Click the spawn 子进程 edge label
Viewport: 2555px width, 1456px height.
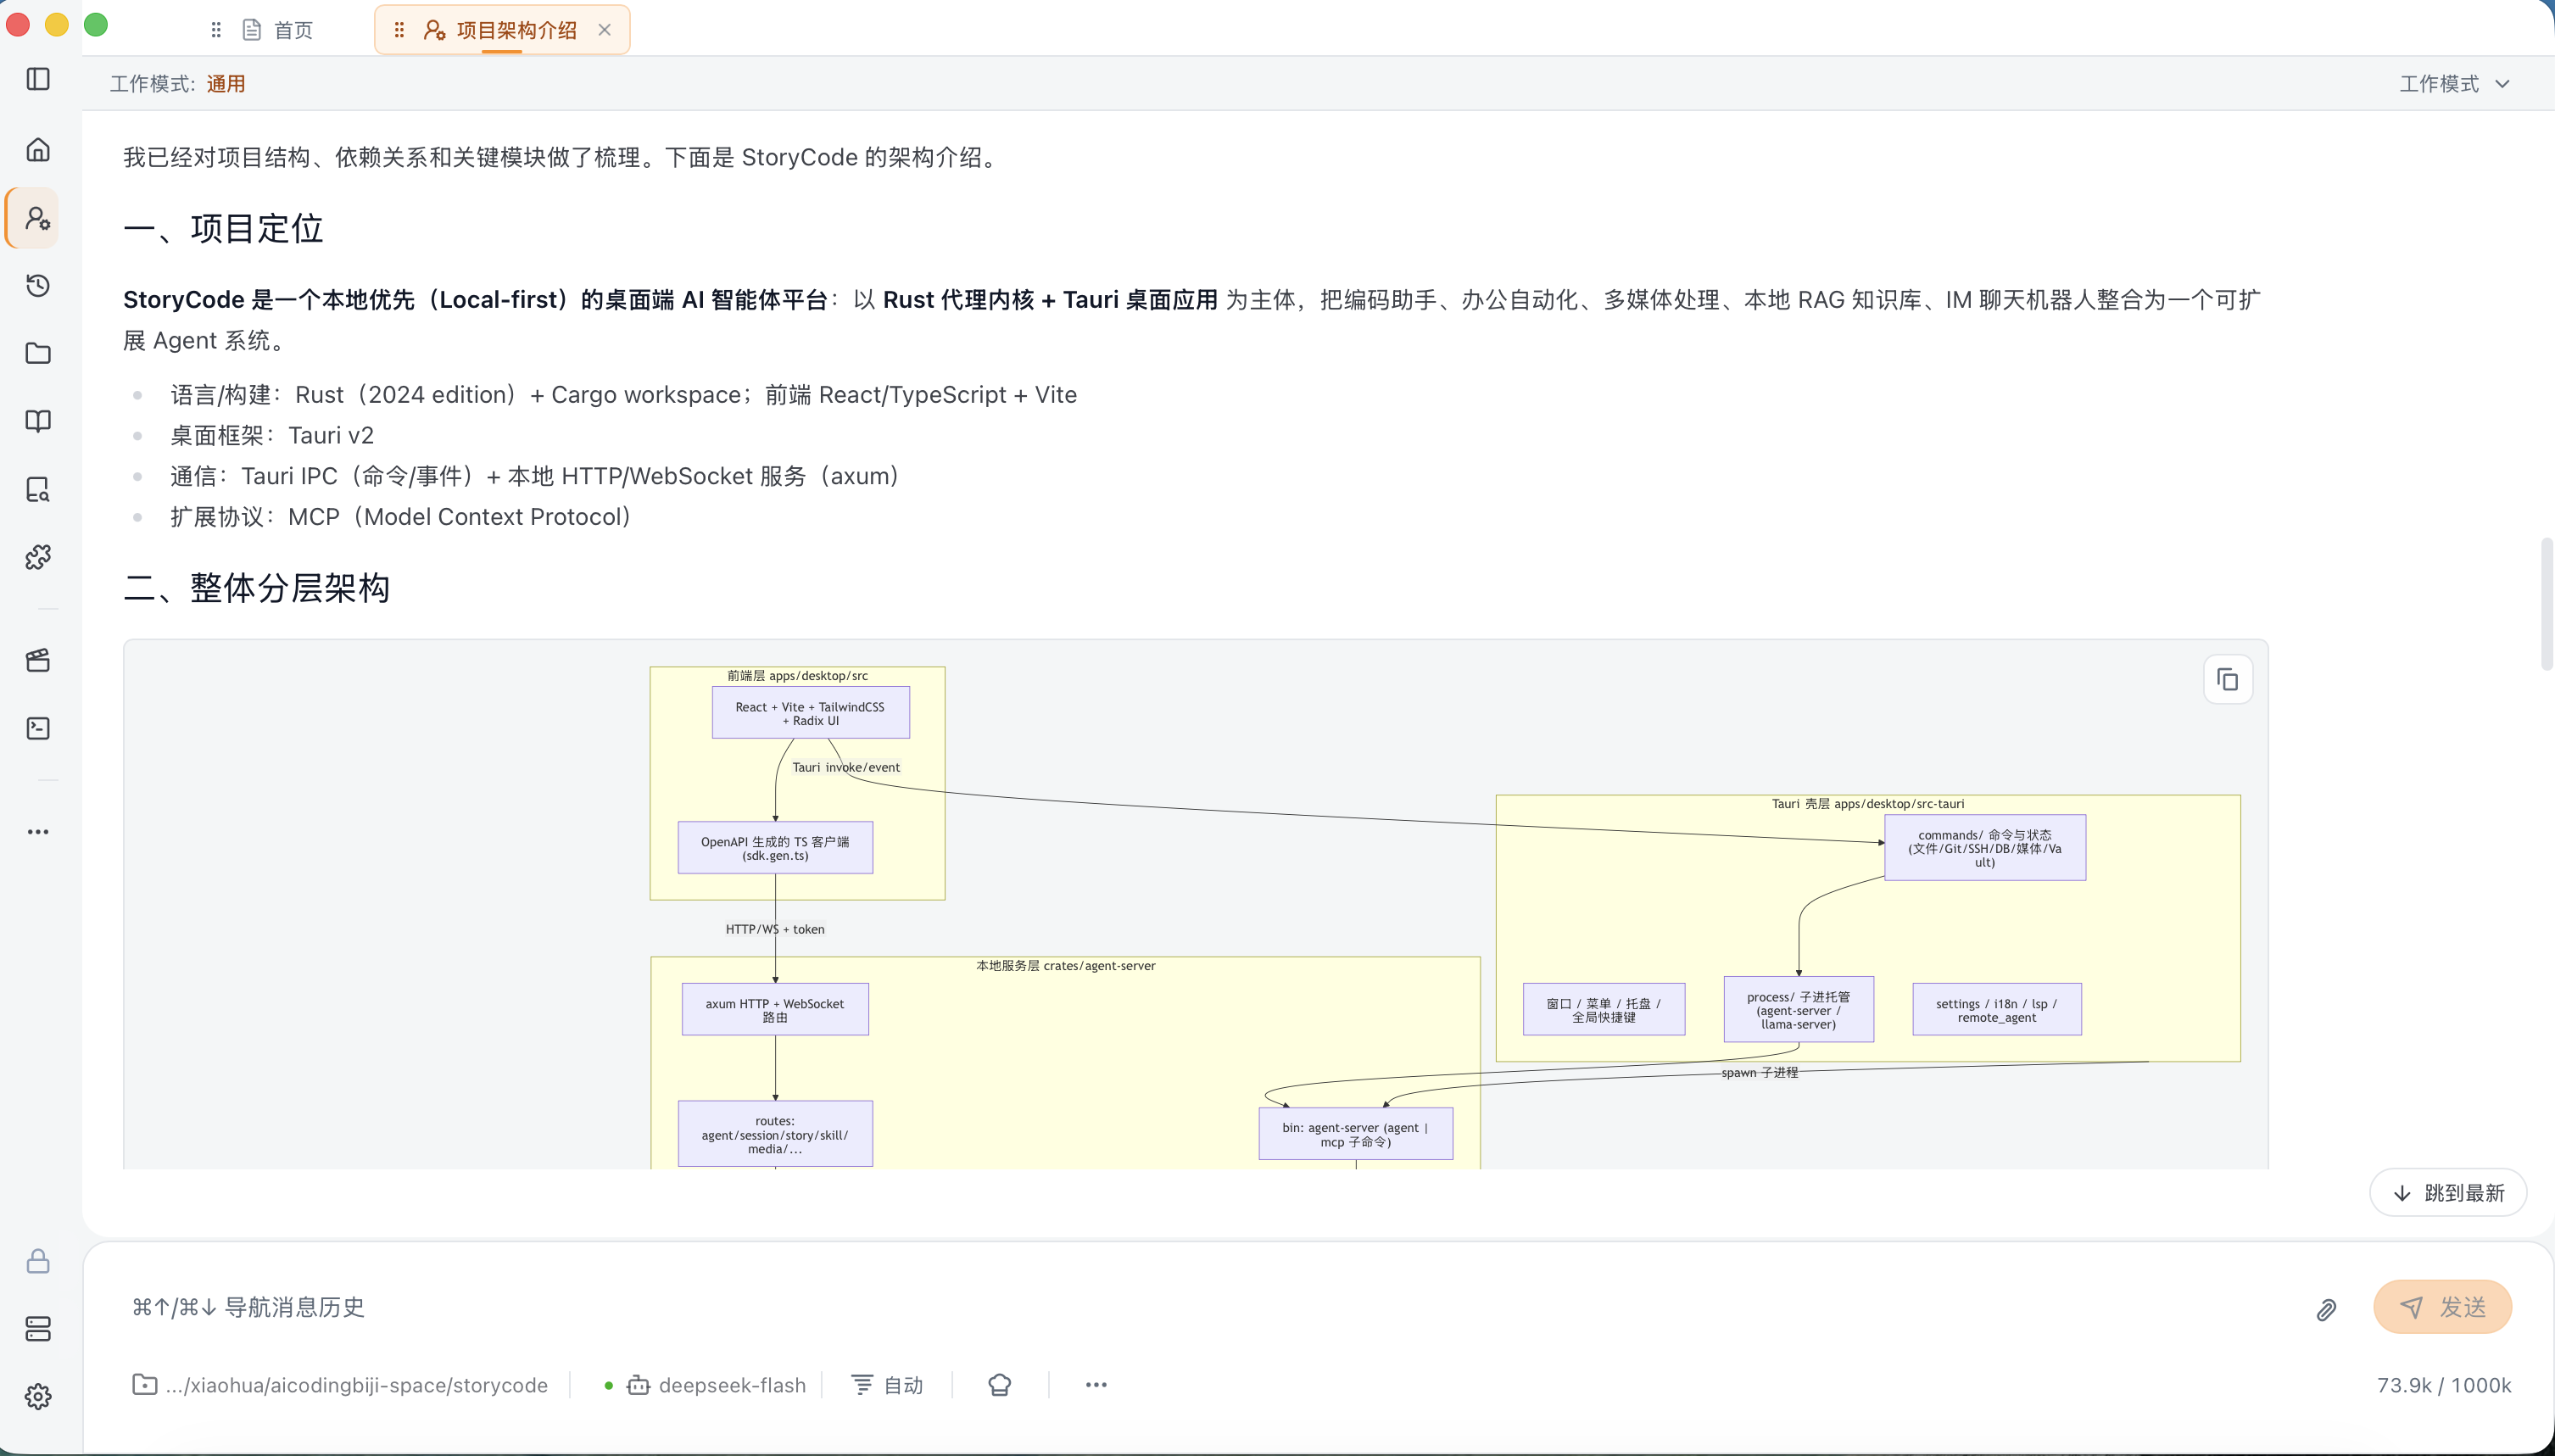click(1759, 1073)
